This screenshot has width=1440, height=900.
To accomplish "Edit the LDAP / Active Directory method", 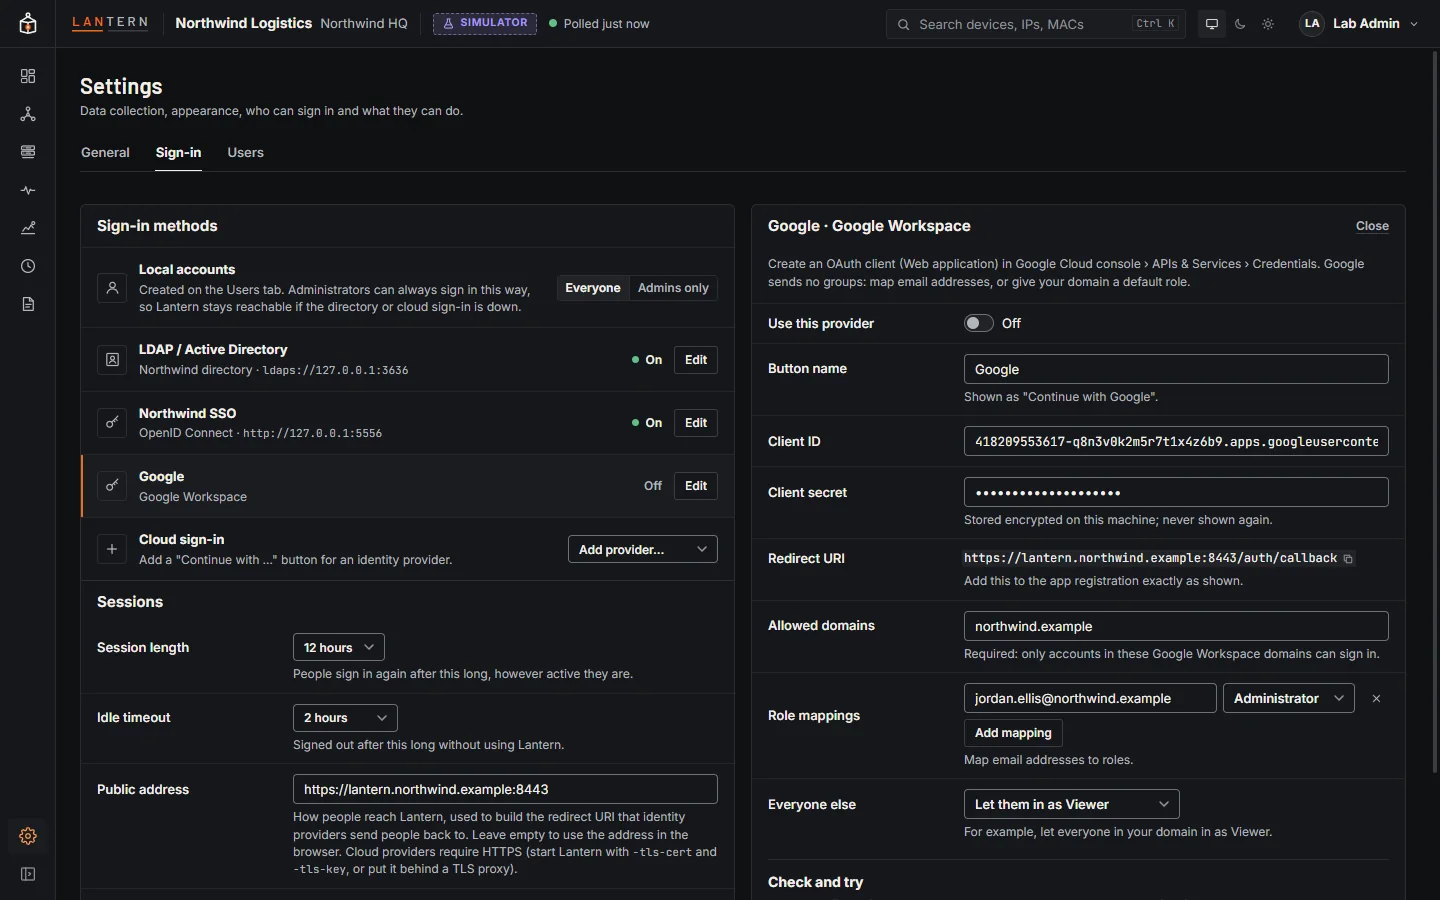I will [696, 360].
